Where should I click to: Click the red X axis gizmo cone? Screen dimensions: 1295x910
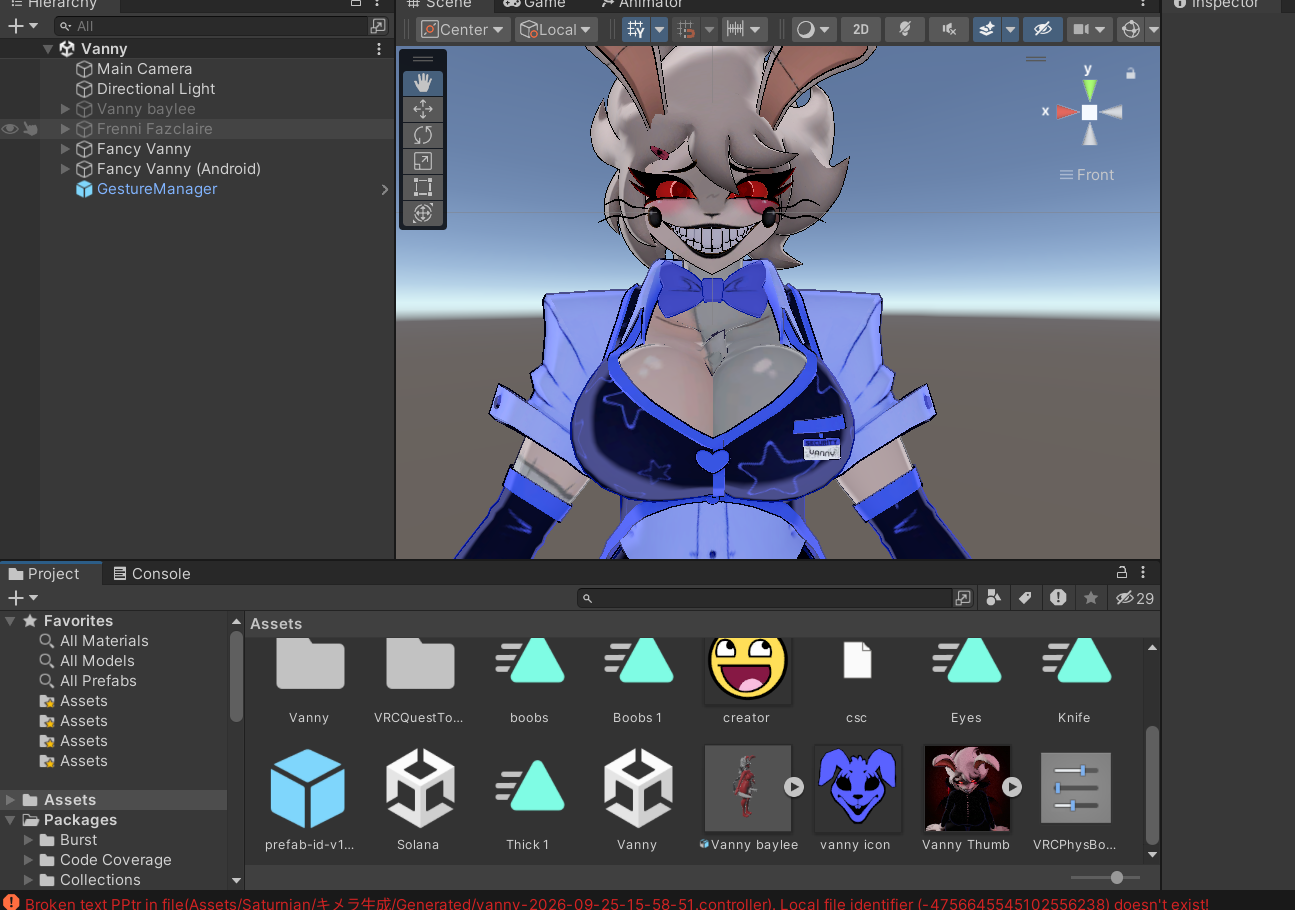tap(1068, 112)
